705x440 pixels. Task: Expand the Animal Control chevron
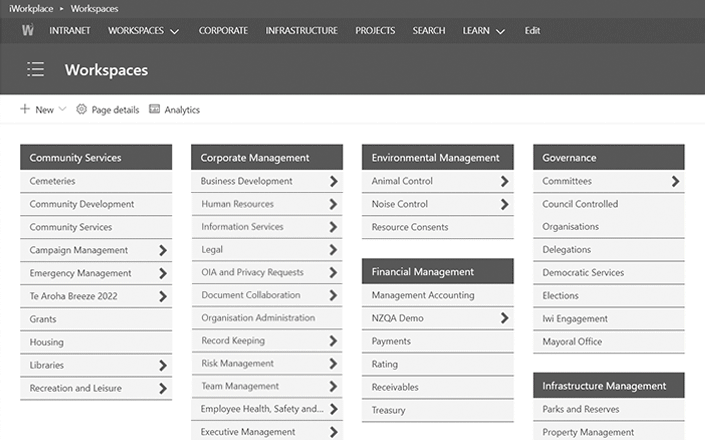tap(504, 181)
